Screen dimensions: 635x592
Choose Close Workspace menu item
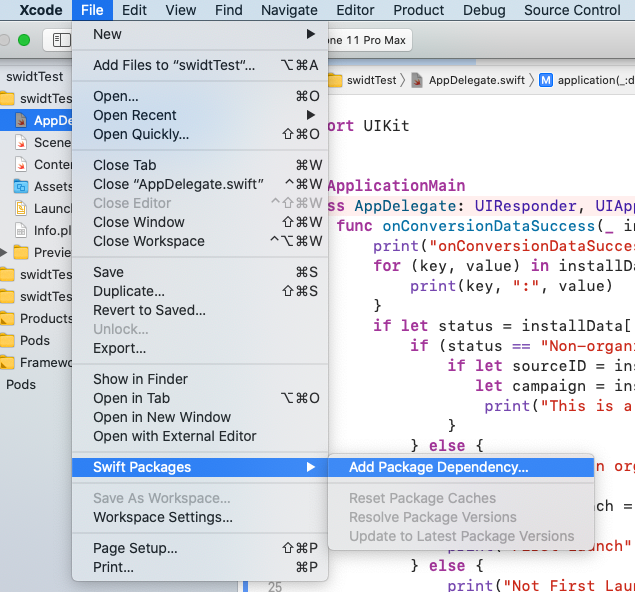(200, 241)
